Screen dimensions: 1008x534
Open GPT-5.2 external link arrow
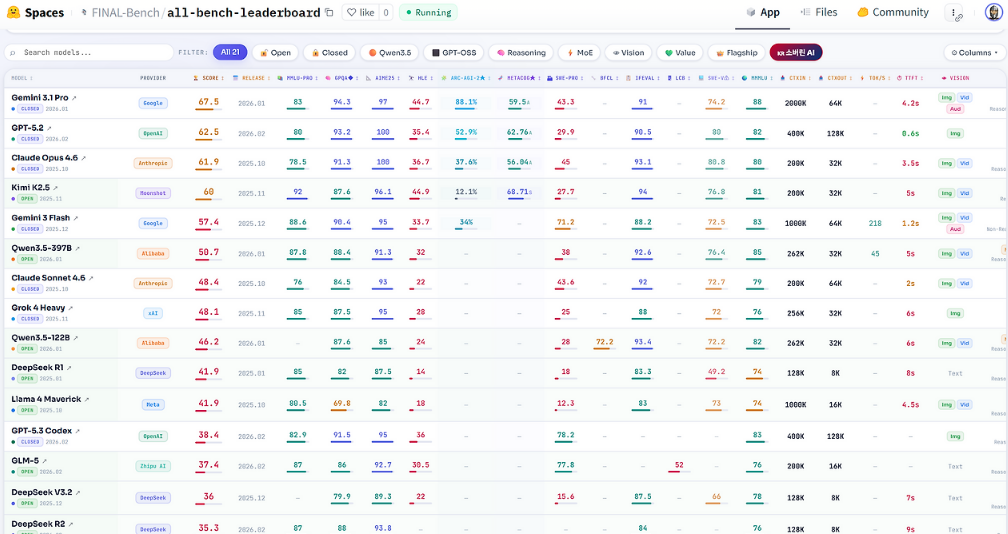49,128
